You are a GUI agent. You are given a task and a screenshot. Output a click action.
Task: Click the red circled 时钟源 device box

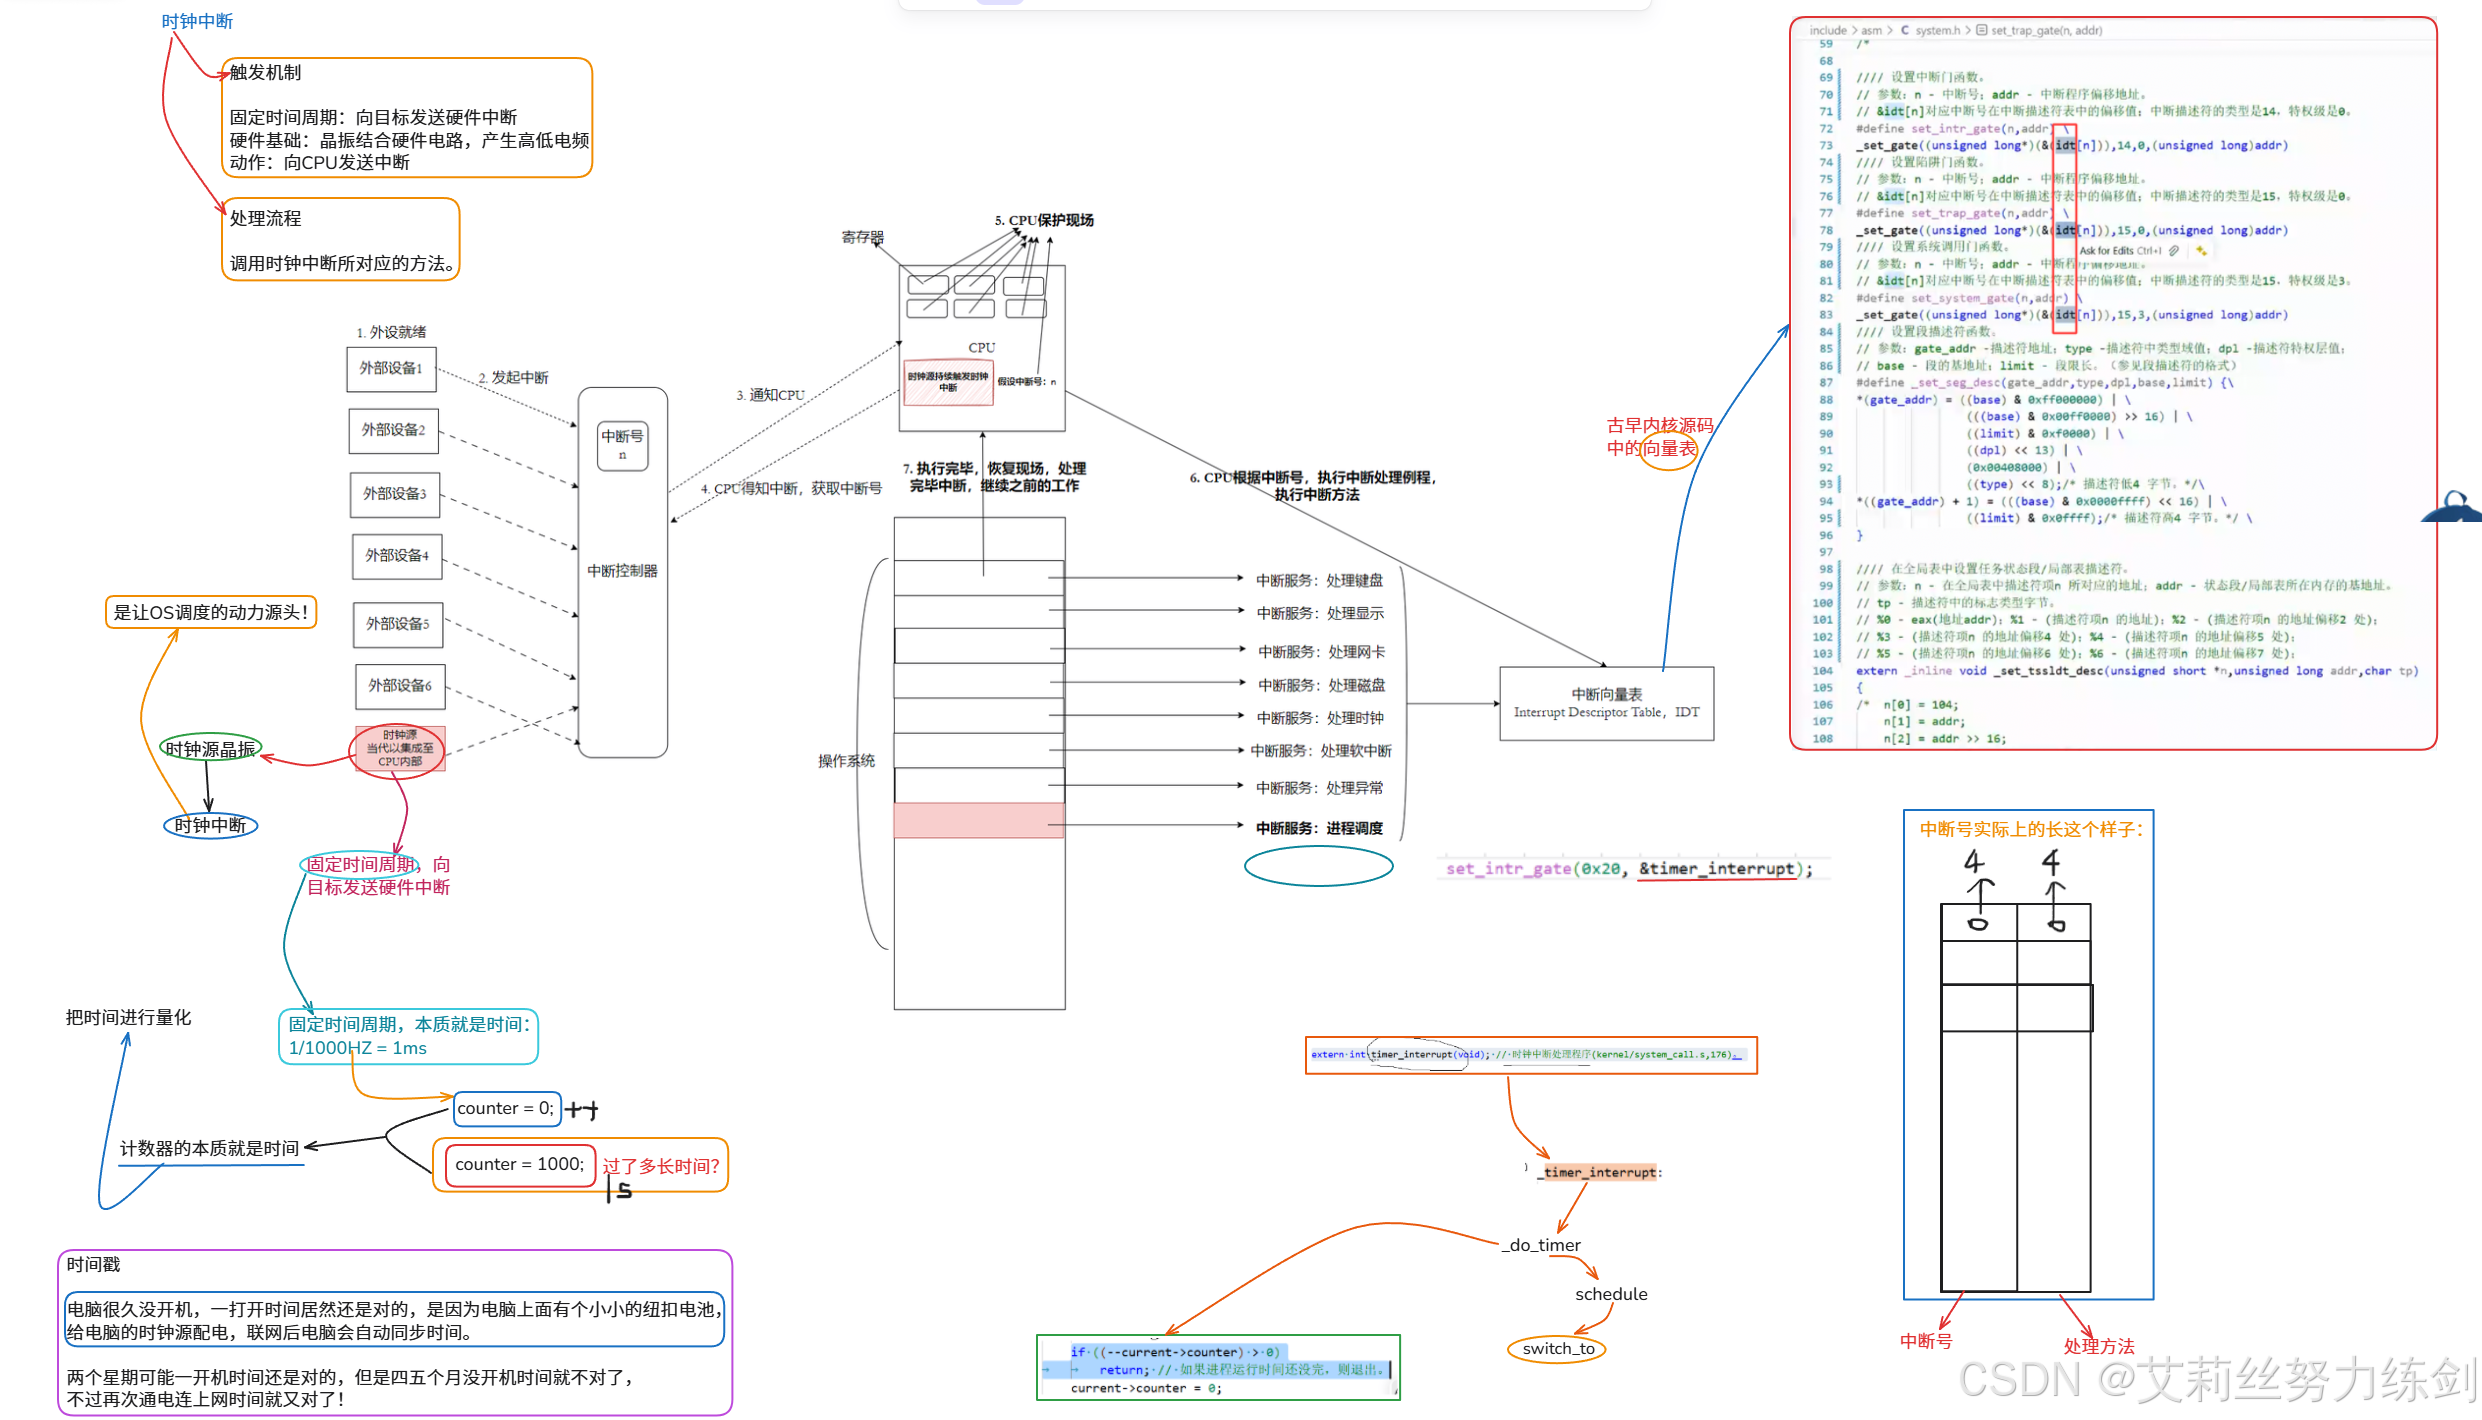(x=400, y=748)
